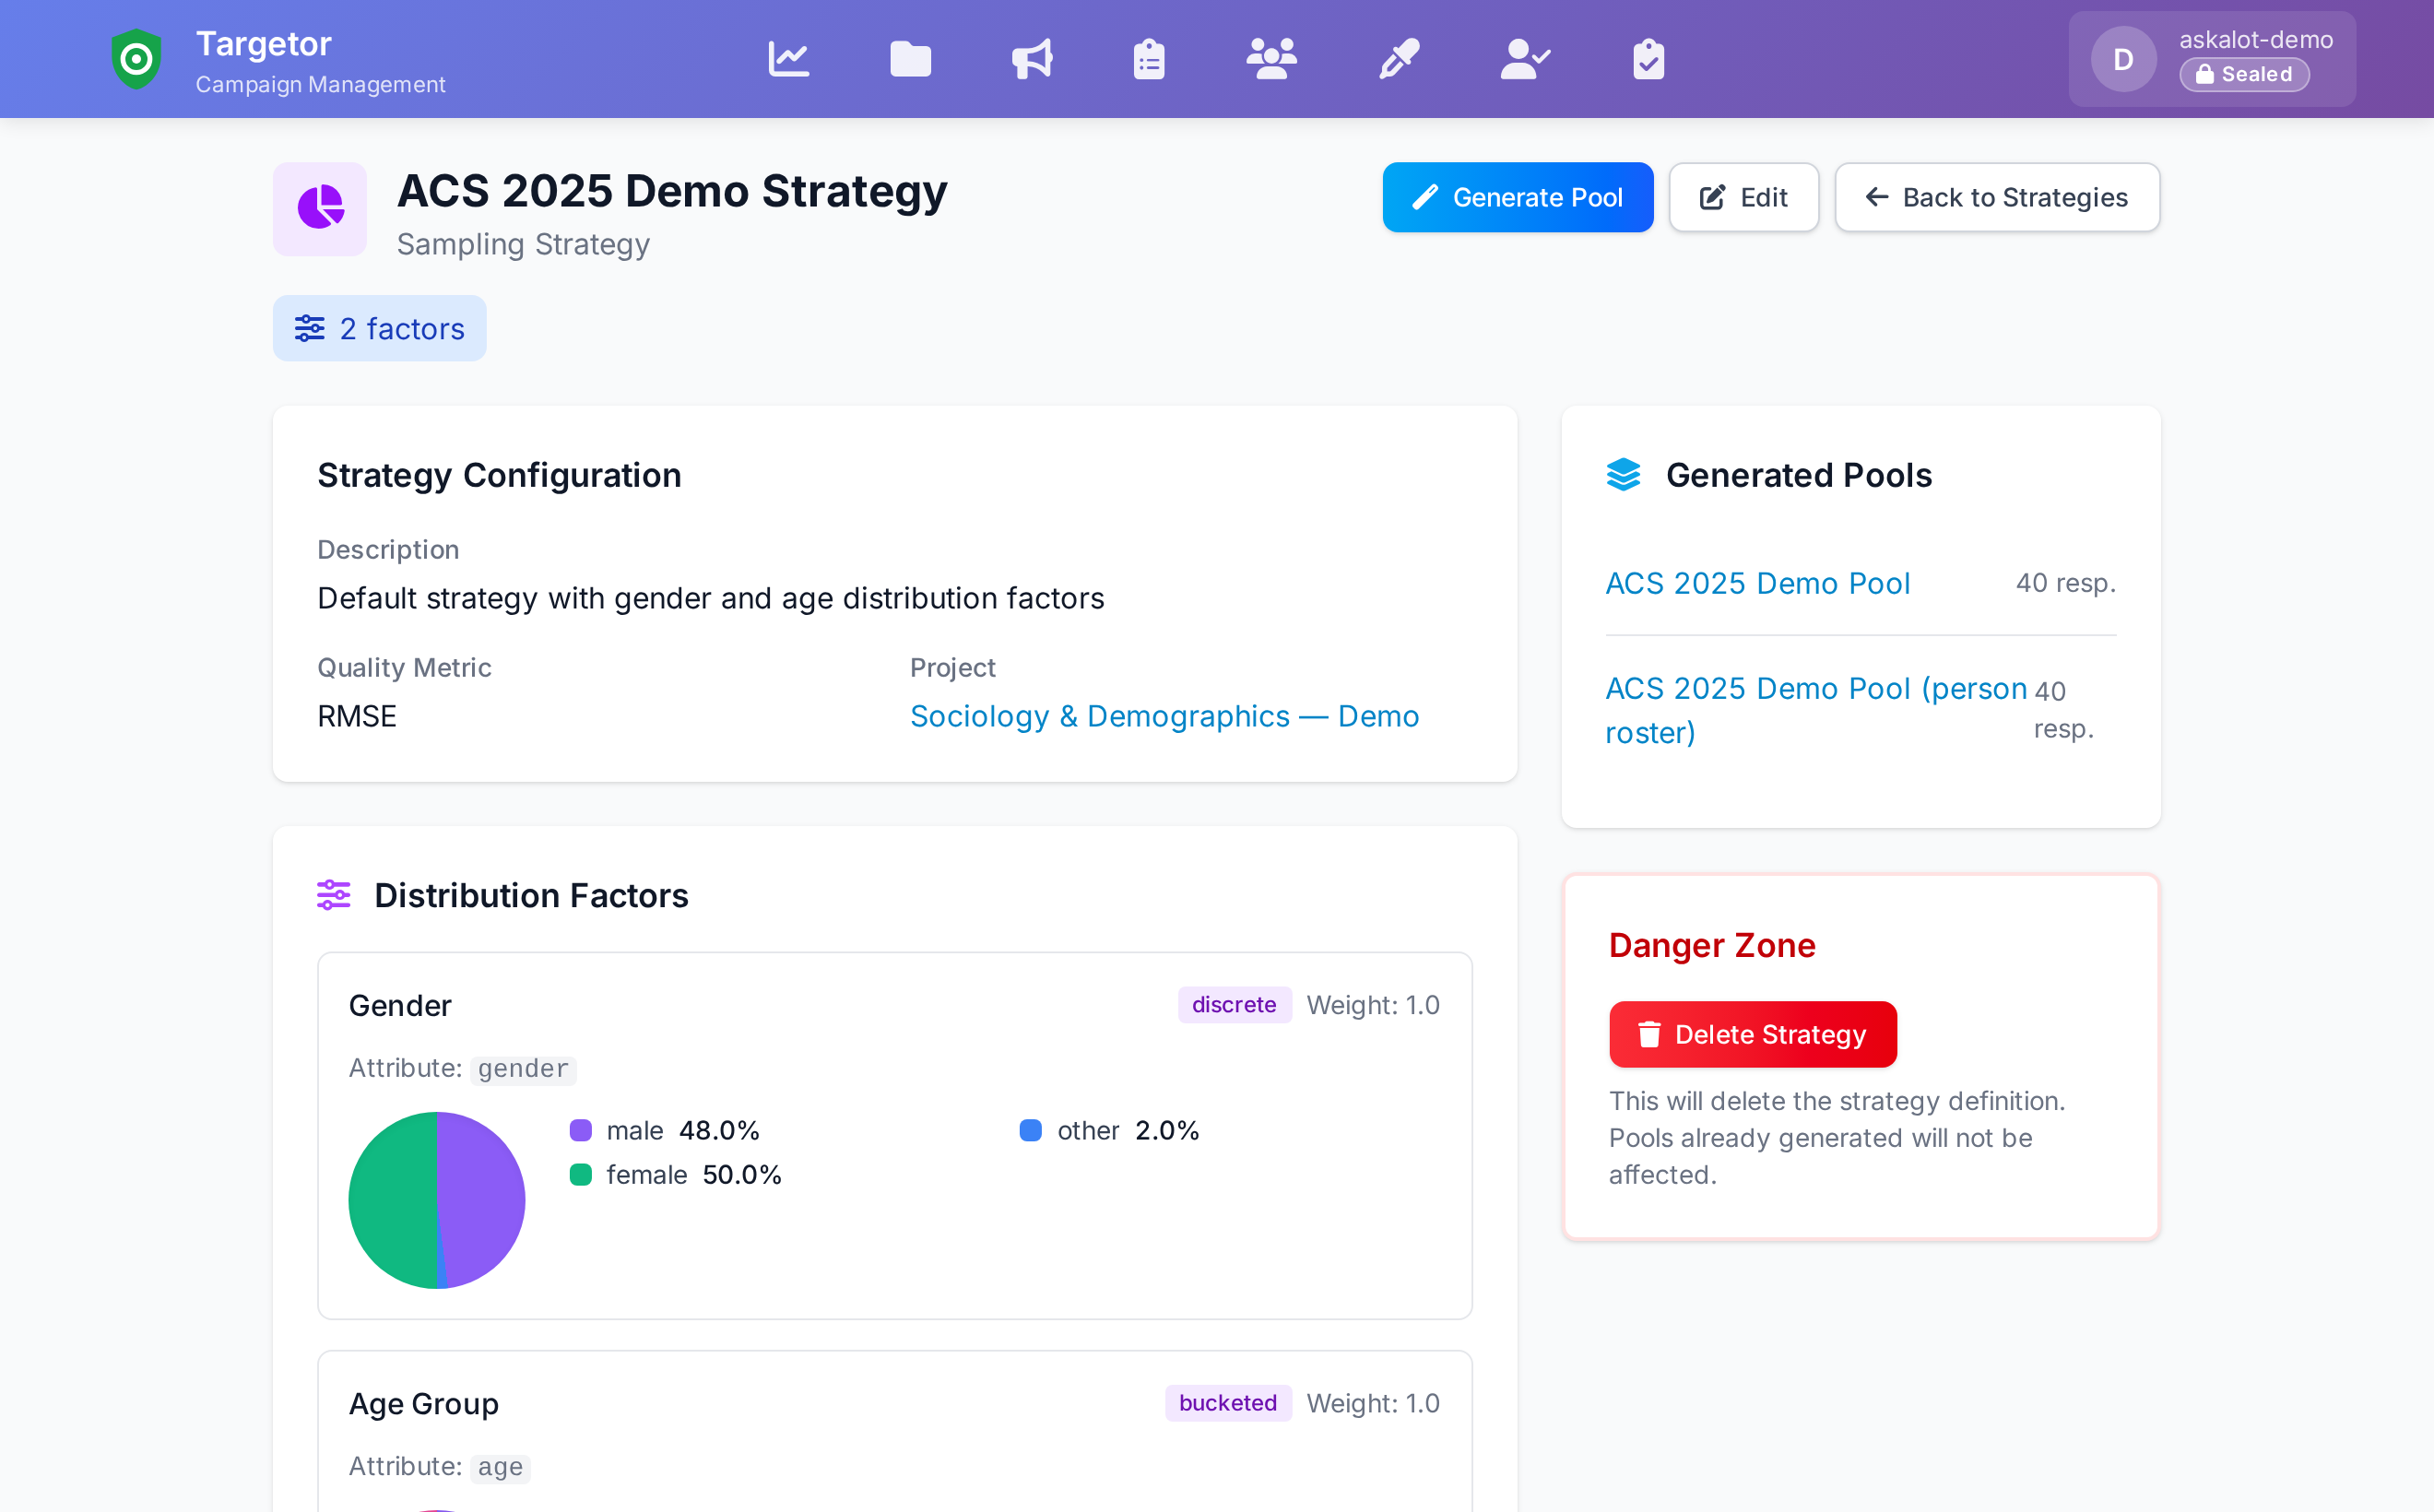
Task: Go Back to Strategies
Action: 1997,197
